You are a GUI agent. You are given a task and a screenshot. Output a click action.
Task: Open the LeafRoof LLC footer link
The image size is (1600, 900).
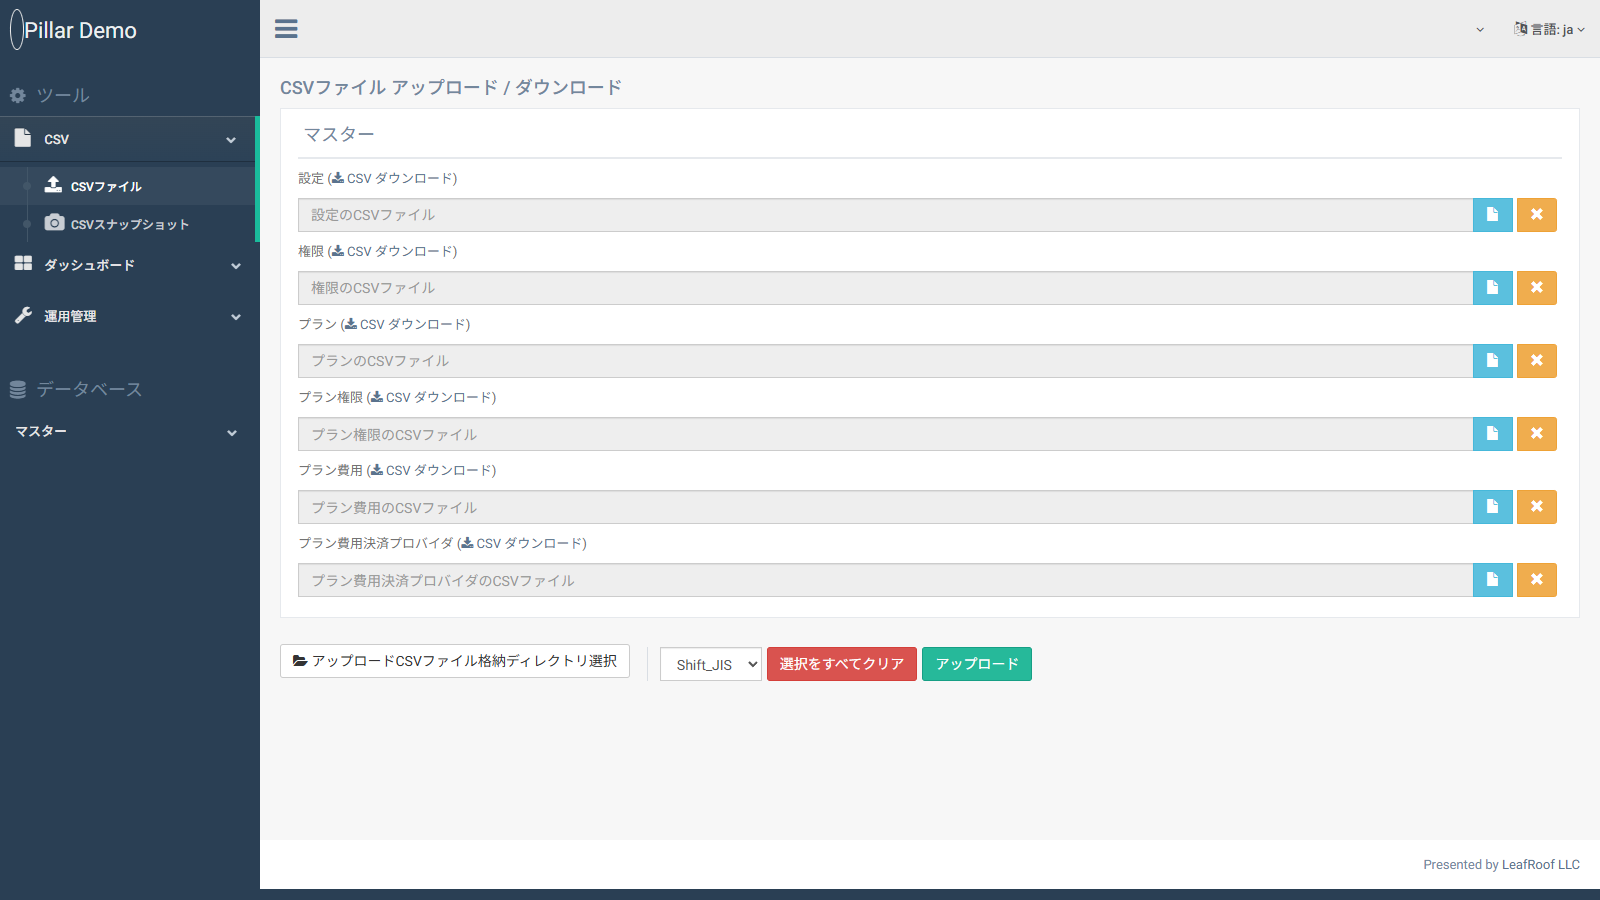[x=1541, y=865]
